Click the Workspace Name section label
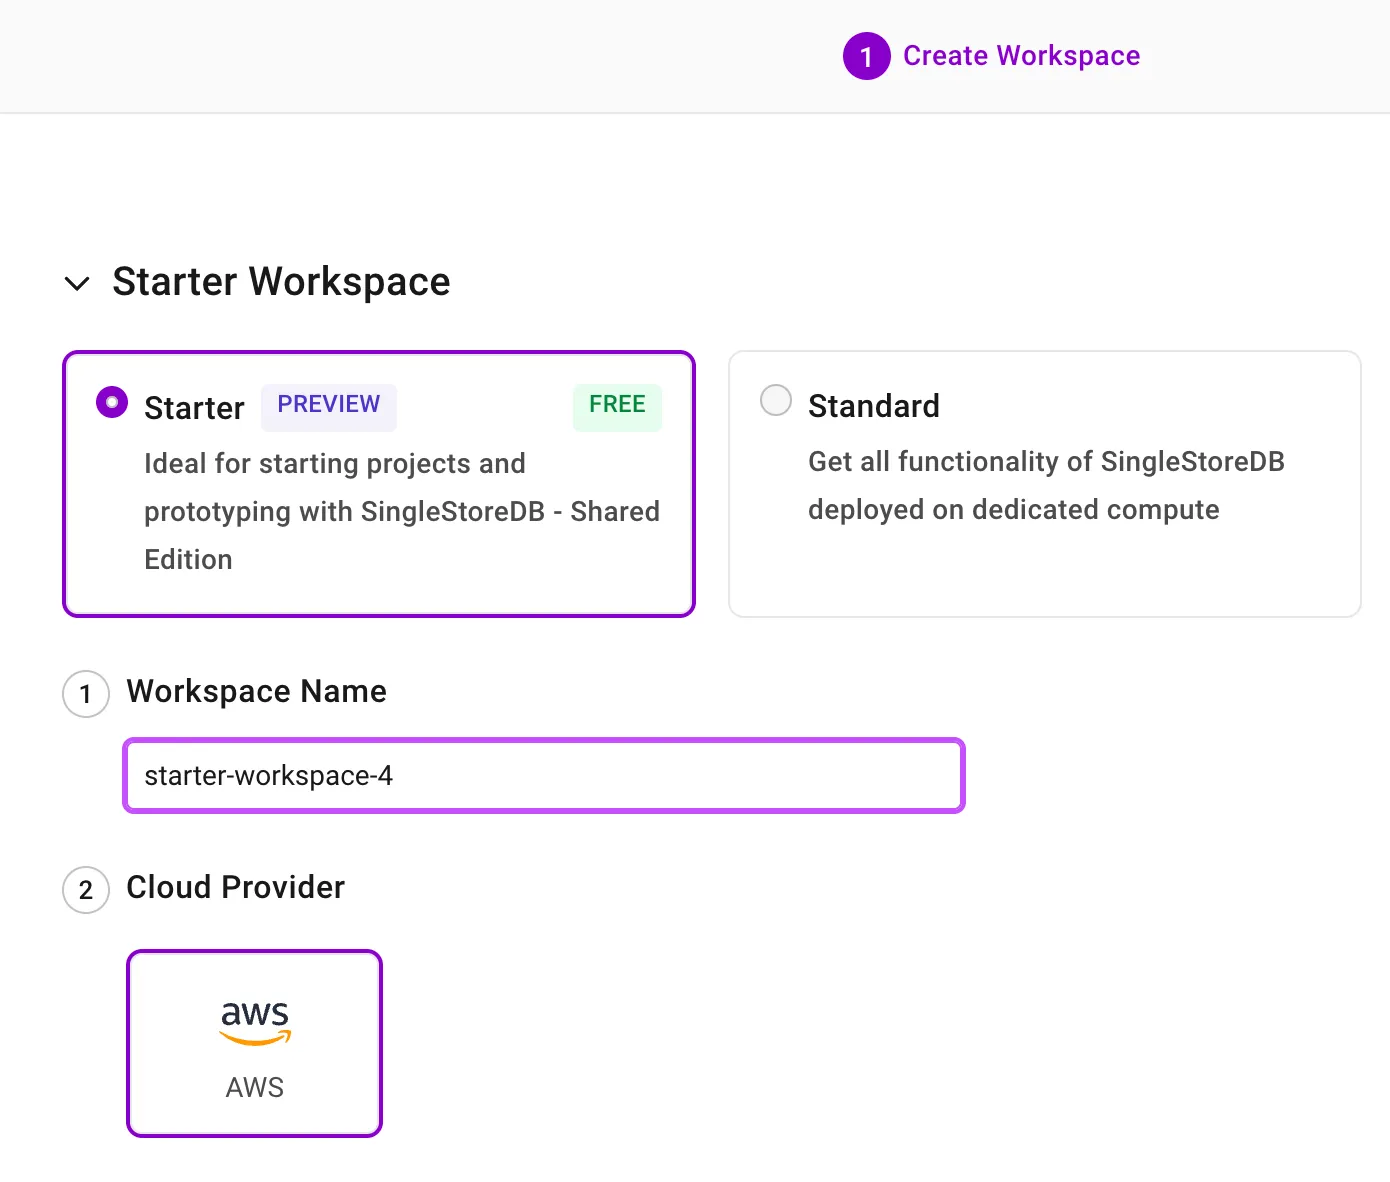Image resolution: width=1390 pixels, height=1182 pixels. (x=256, y=692)
